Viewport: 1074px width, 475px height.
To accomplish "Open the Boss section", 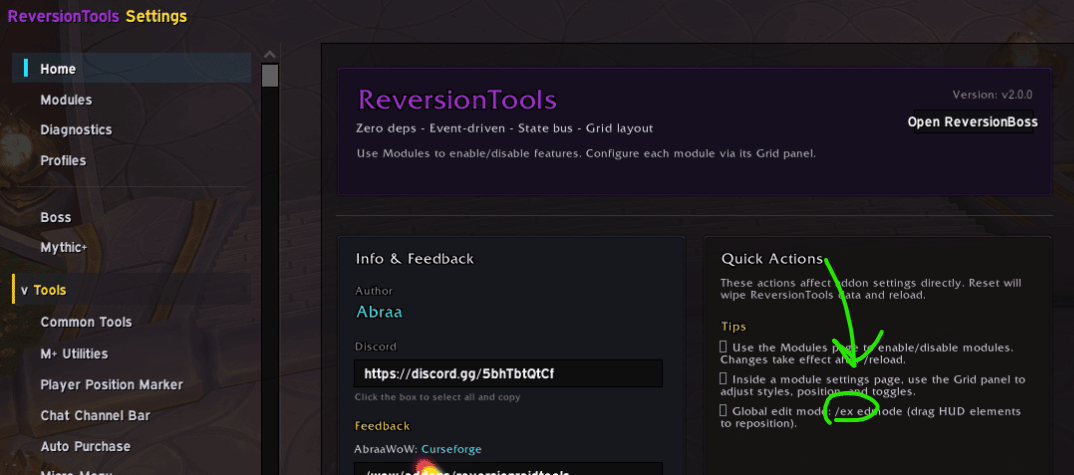I will click(x=55, y=217).
